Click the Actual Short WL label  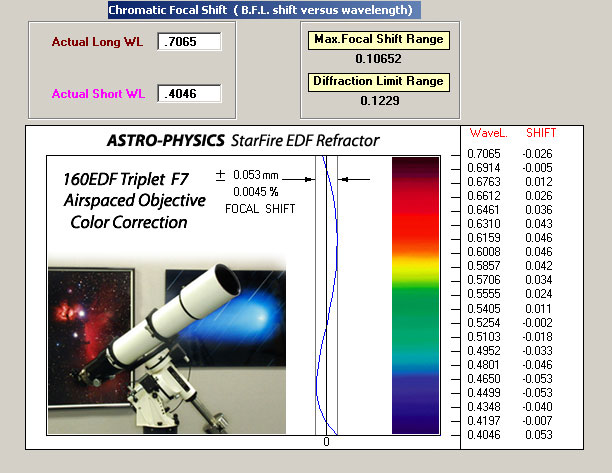(98, 94)
